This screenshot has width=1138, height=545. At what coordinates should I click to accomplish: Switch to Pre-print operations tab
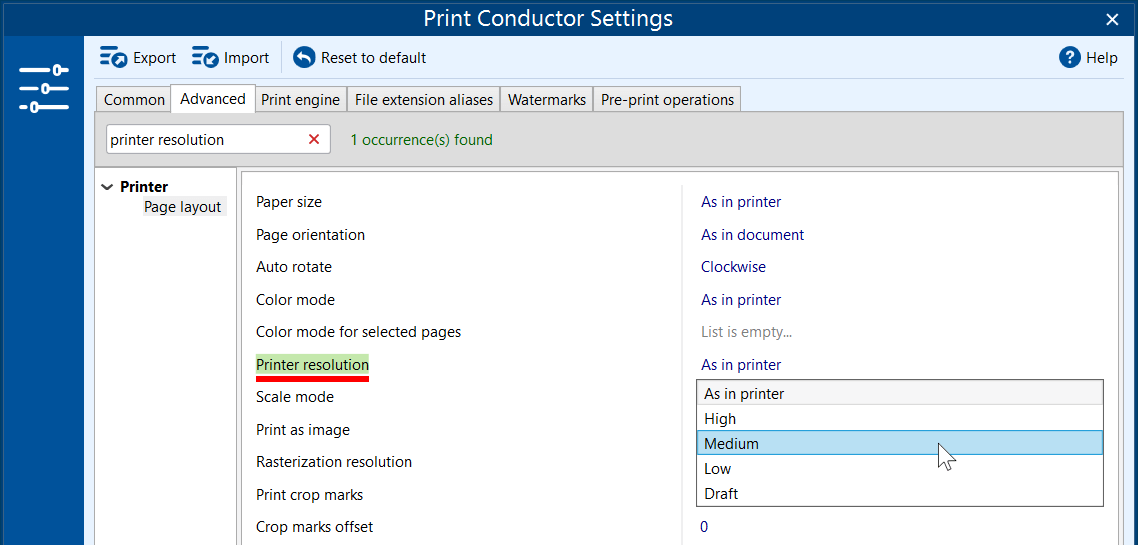[x=667, y=100]
